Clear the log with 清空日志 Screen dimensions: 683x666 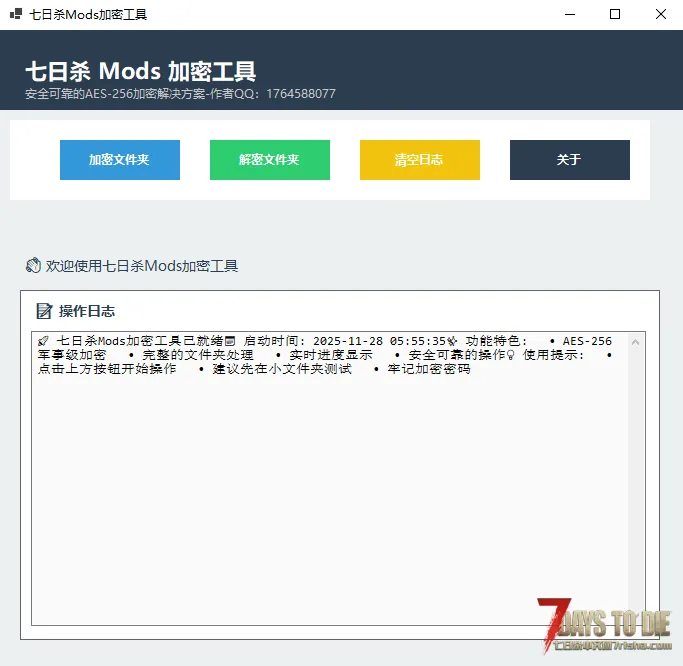click(419, 160)
